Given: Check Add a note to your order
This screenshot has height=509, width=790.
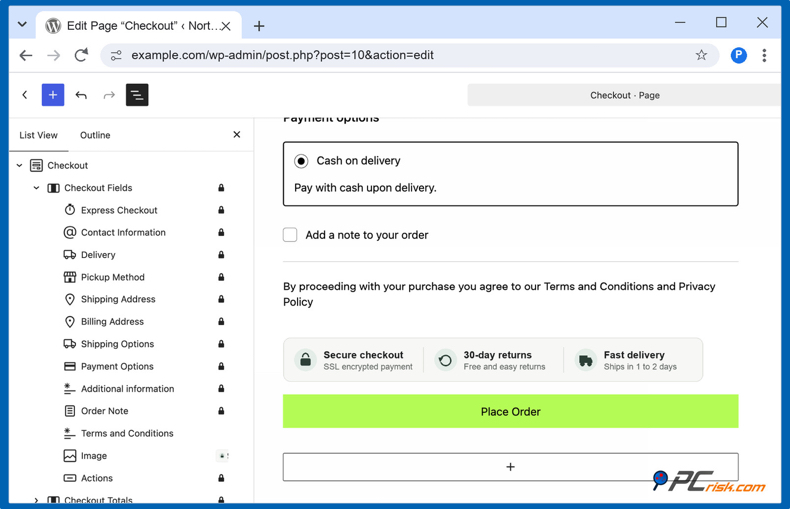Looking at the screenshot, I should (290, 235).
